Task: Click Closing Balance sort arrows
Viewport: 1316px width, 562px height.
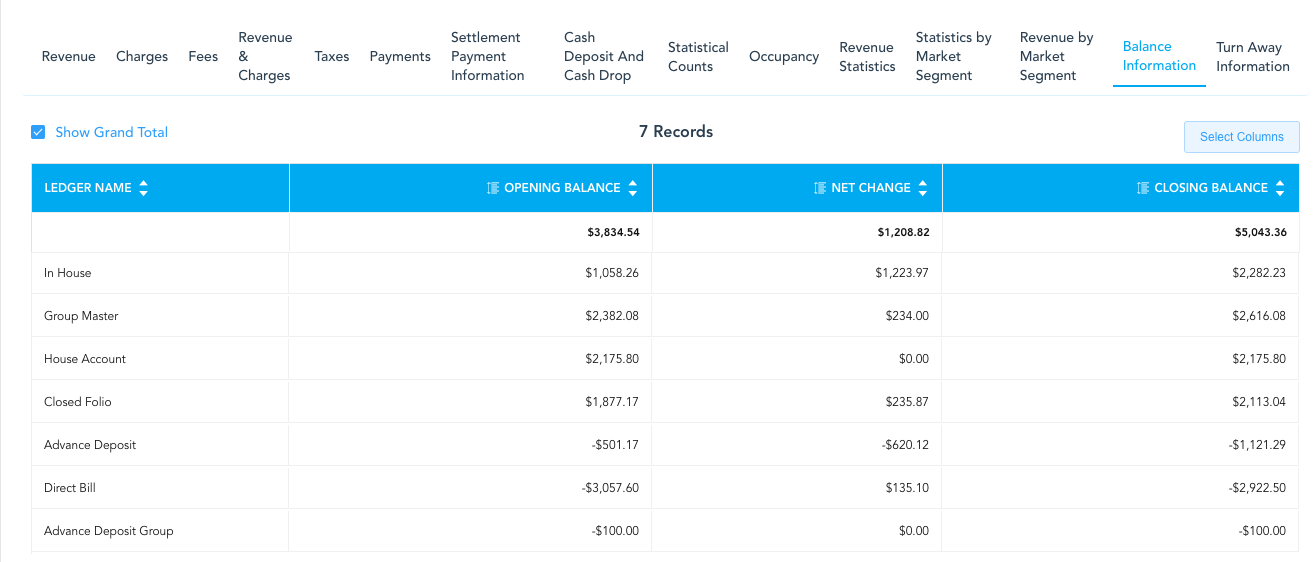Action: pyautogui.click(x=1280, y=188)
